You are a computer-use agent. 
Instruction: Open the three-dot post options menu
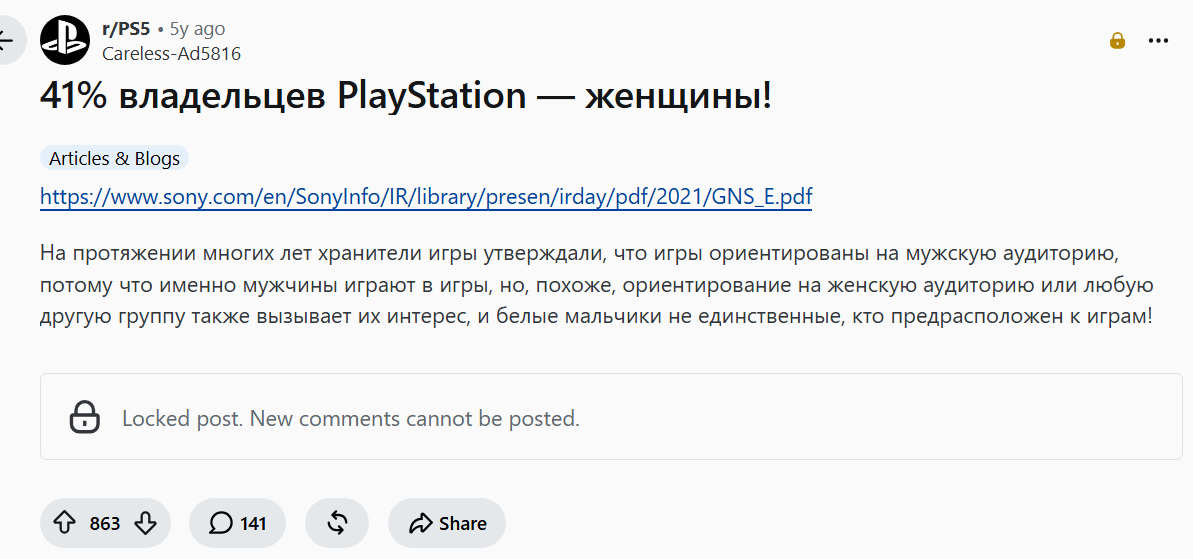coord(1158,40)
